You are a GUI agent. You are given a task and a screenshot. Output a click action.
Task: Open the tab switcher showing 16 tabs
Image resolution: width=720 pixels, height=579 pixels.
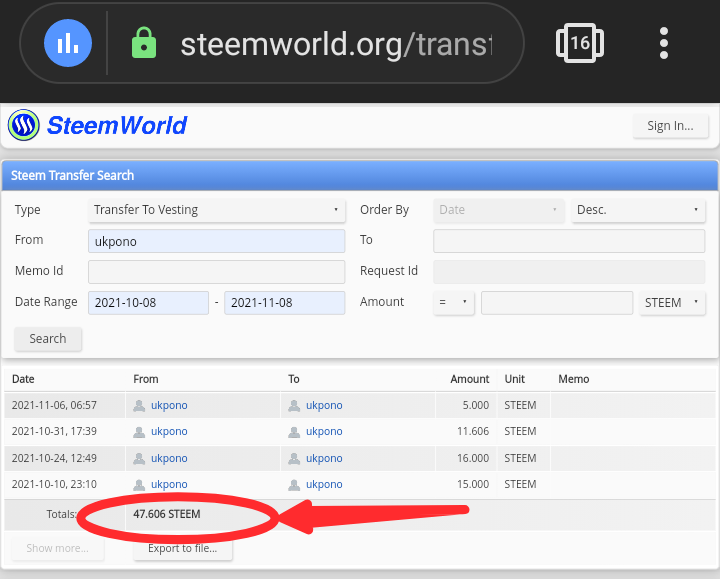click(579, 43)
